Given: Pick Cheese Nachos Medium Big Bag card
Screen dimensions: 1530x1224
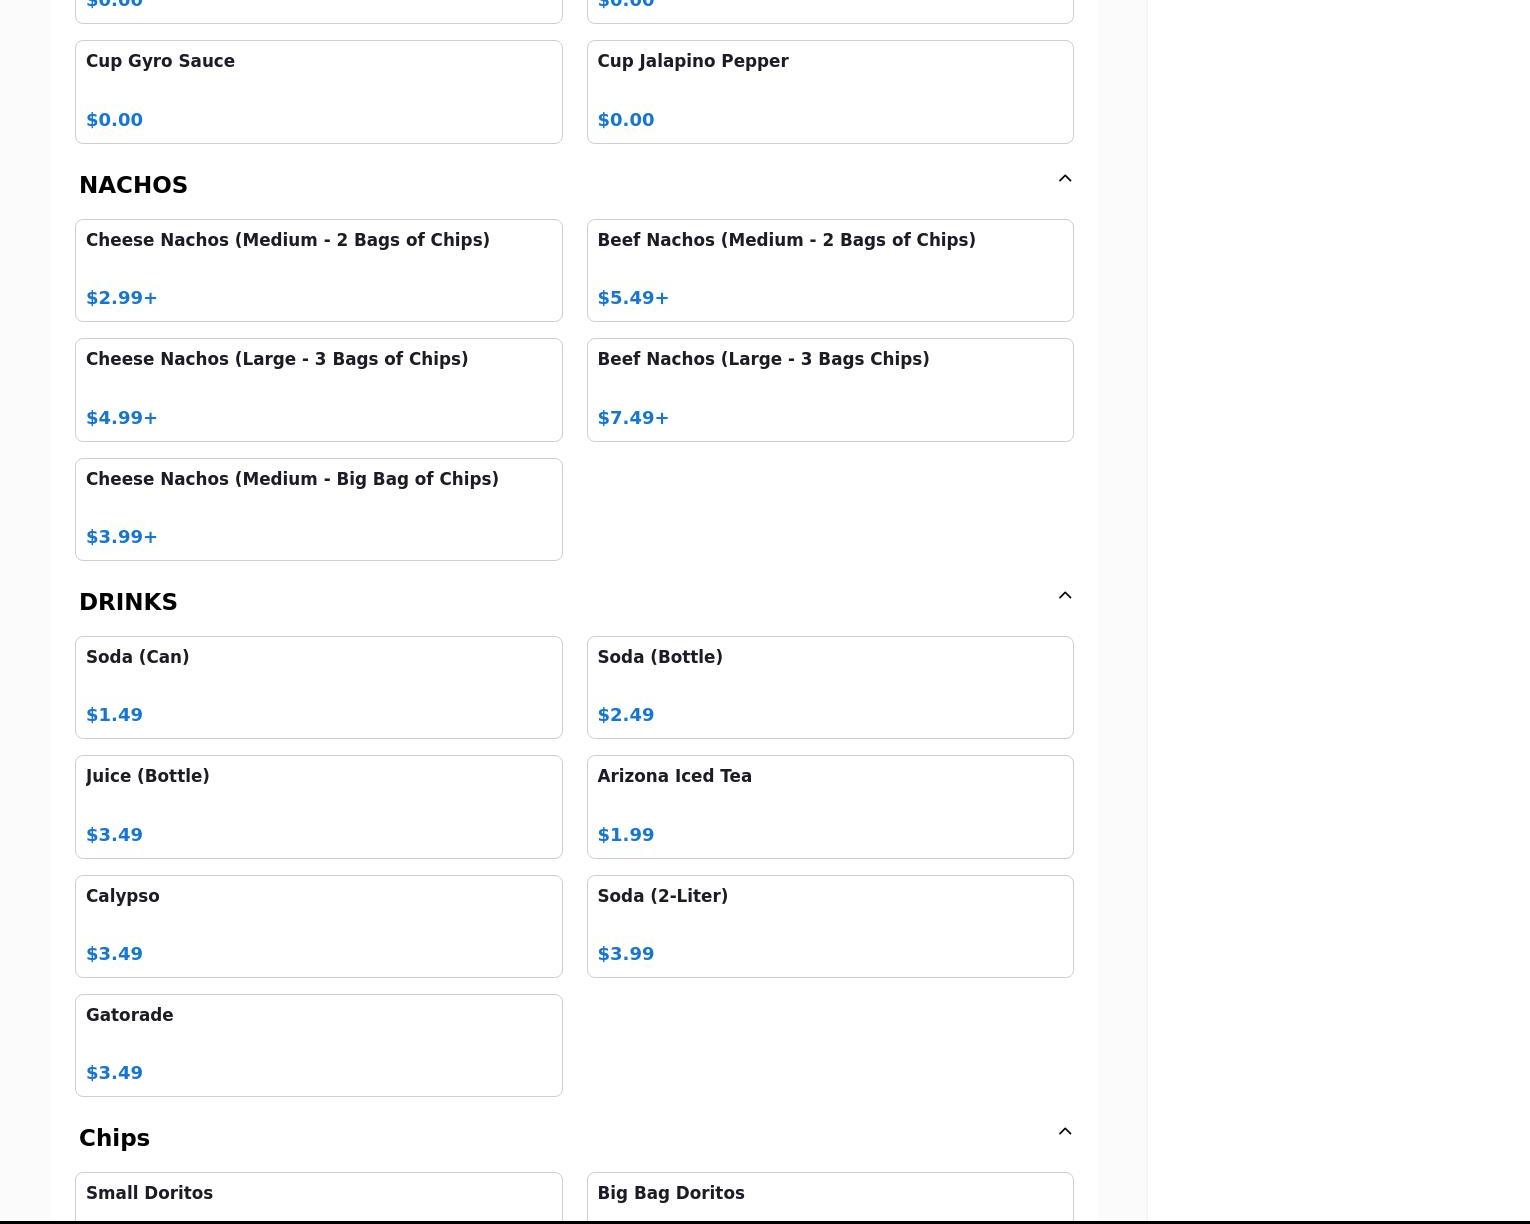Looking at the screenshot, I should point(319,510).
